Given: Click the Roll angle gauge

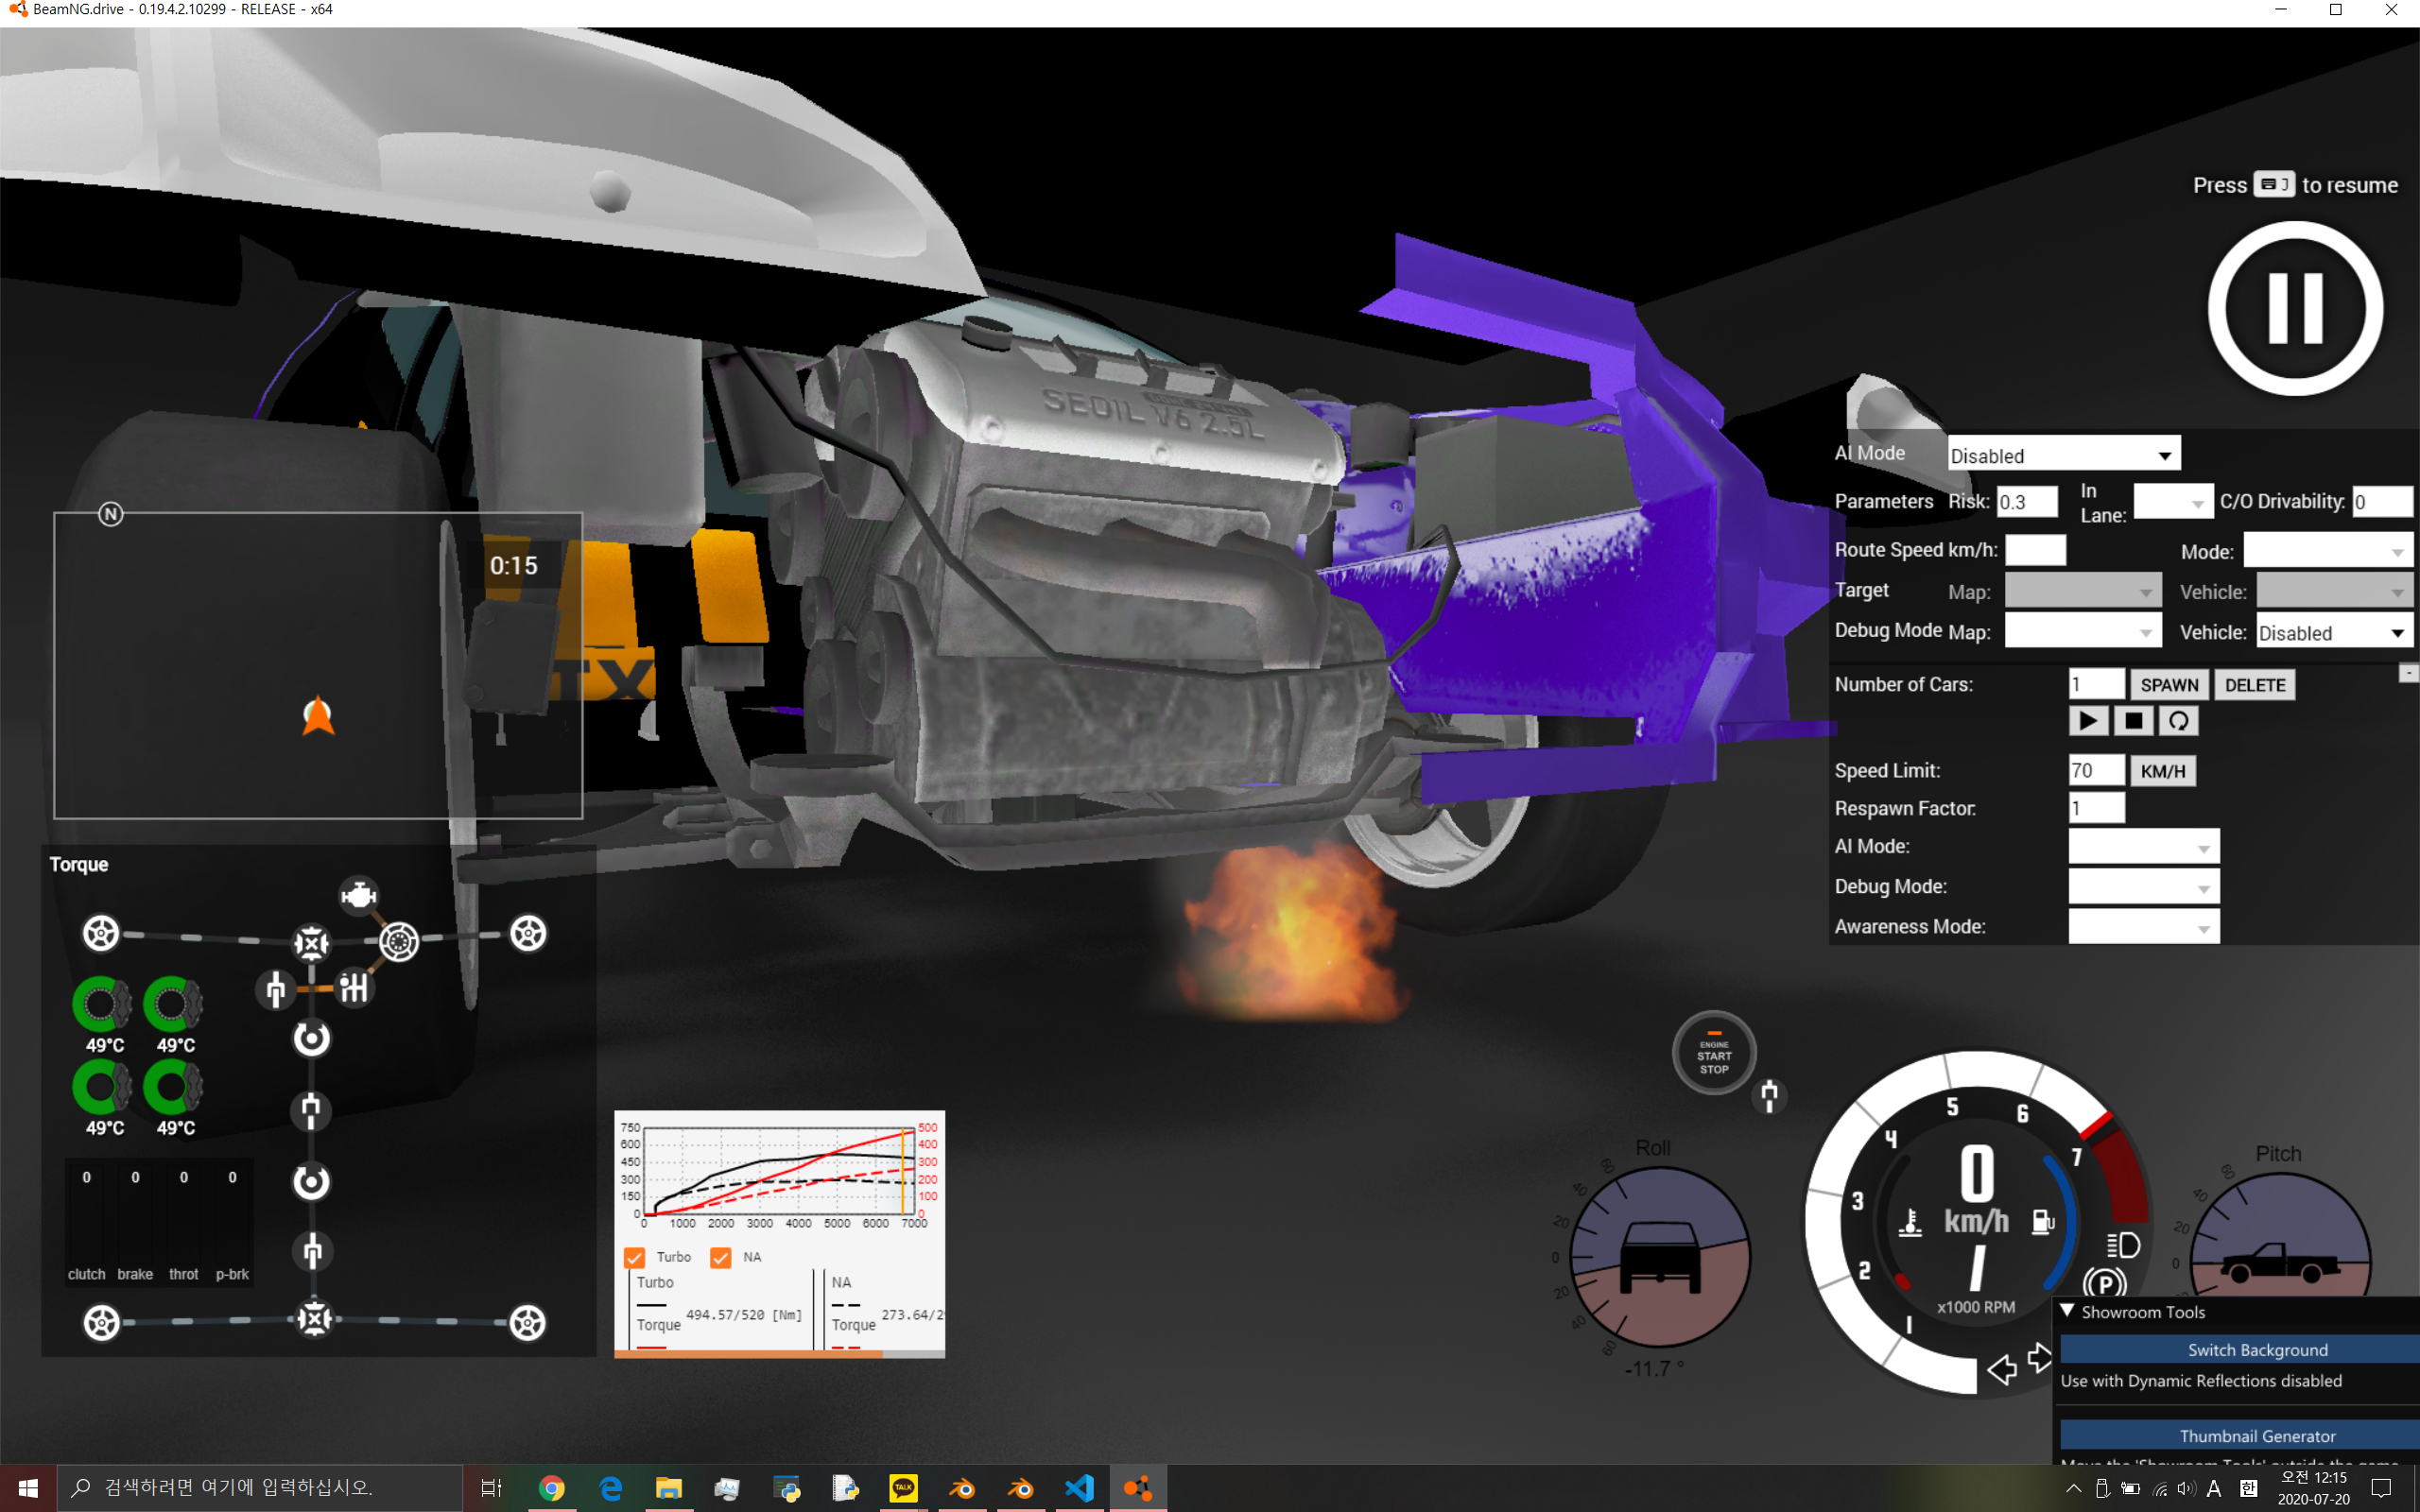Looking at the screenshot, I should tap(1659, 1258).
